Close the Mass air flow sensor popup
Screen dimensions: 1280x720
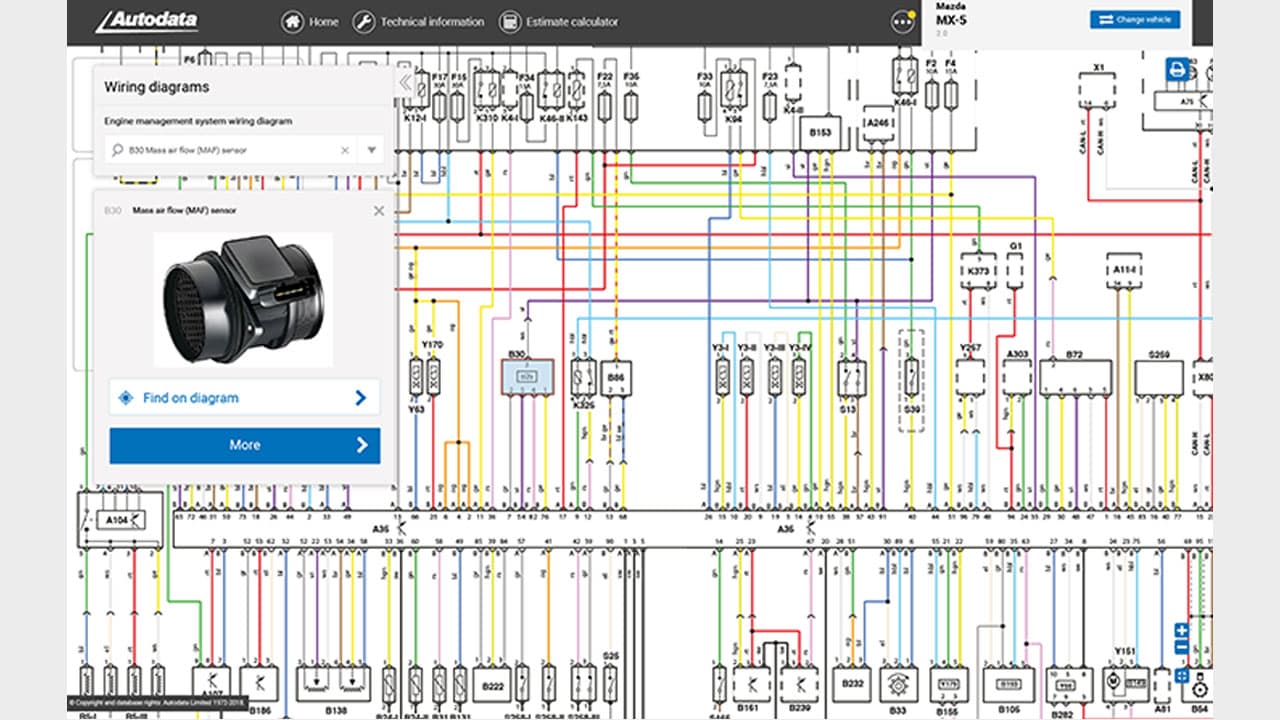pyautogui.click(x=379, y=210)
